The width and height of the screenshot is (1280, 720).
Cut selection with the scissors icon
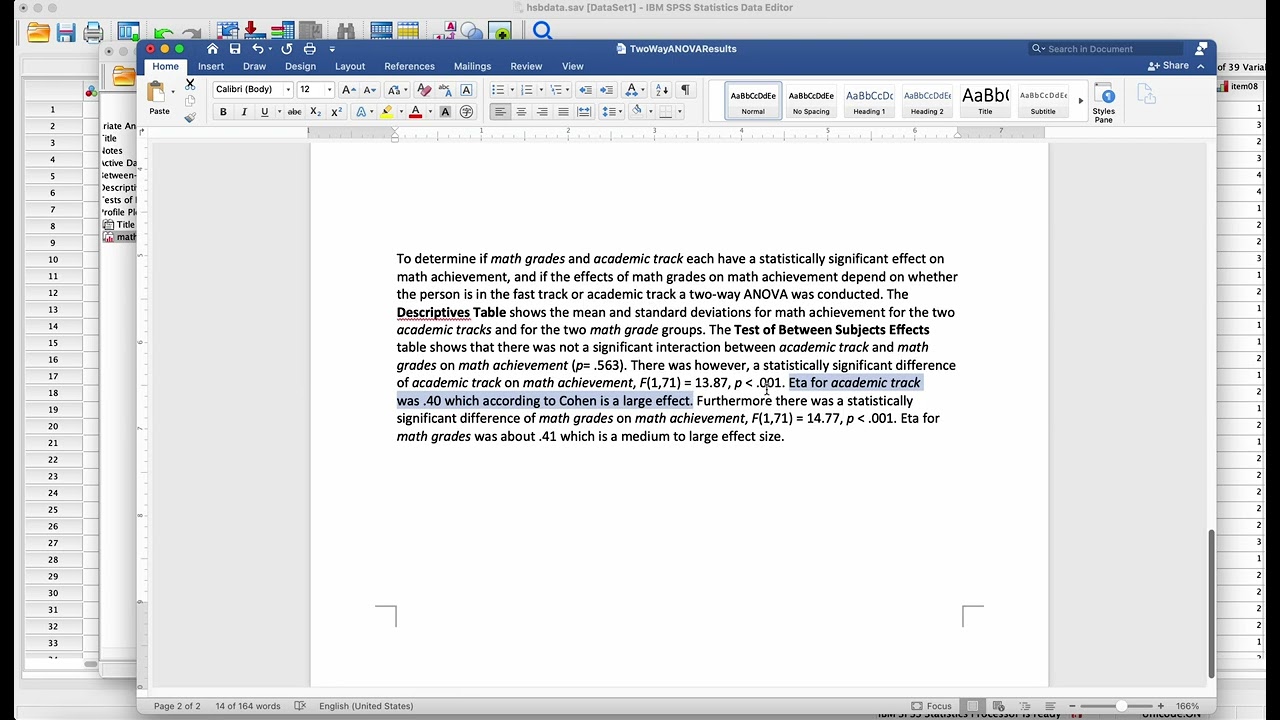[x=190, y=86]
